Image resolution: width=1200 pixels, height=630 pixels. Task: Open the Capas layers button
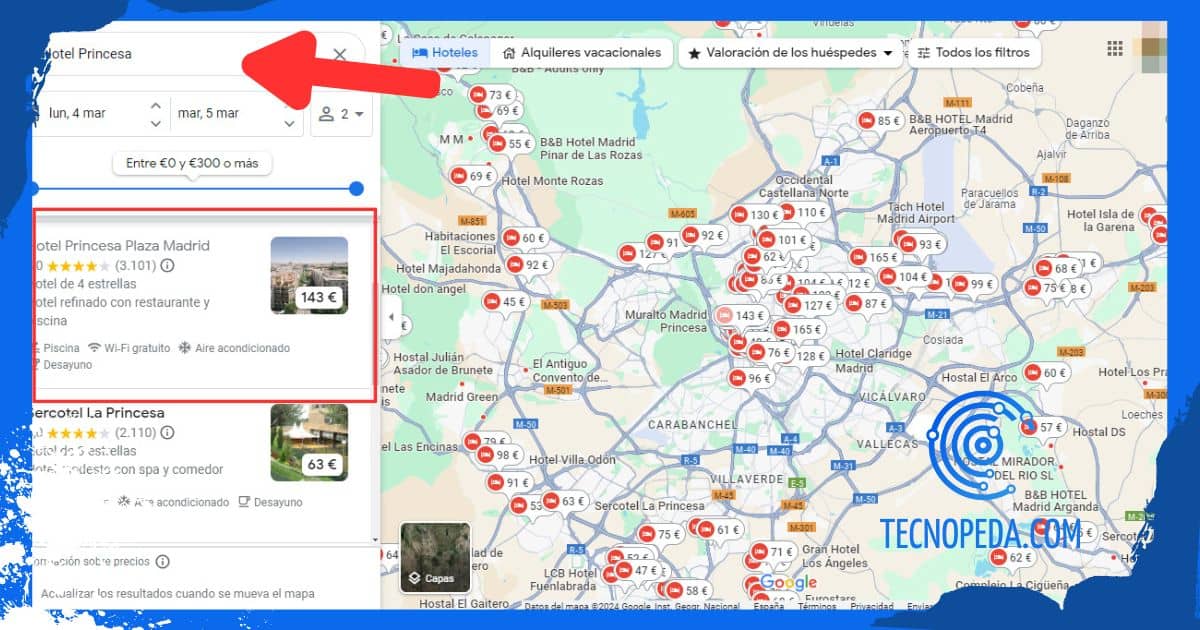[435, 558]
